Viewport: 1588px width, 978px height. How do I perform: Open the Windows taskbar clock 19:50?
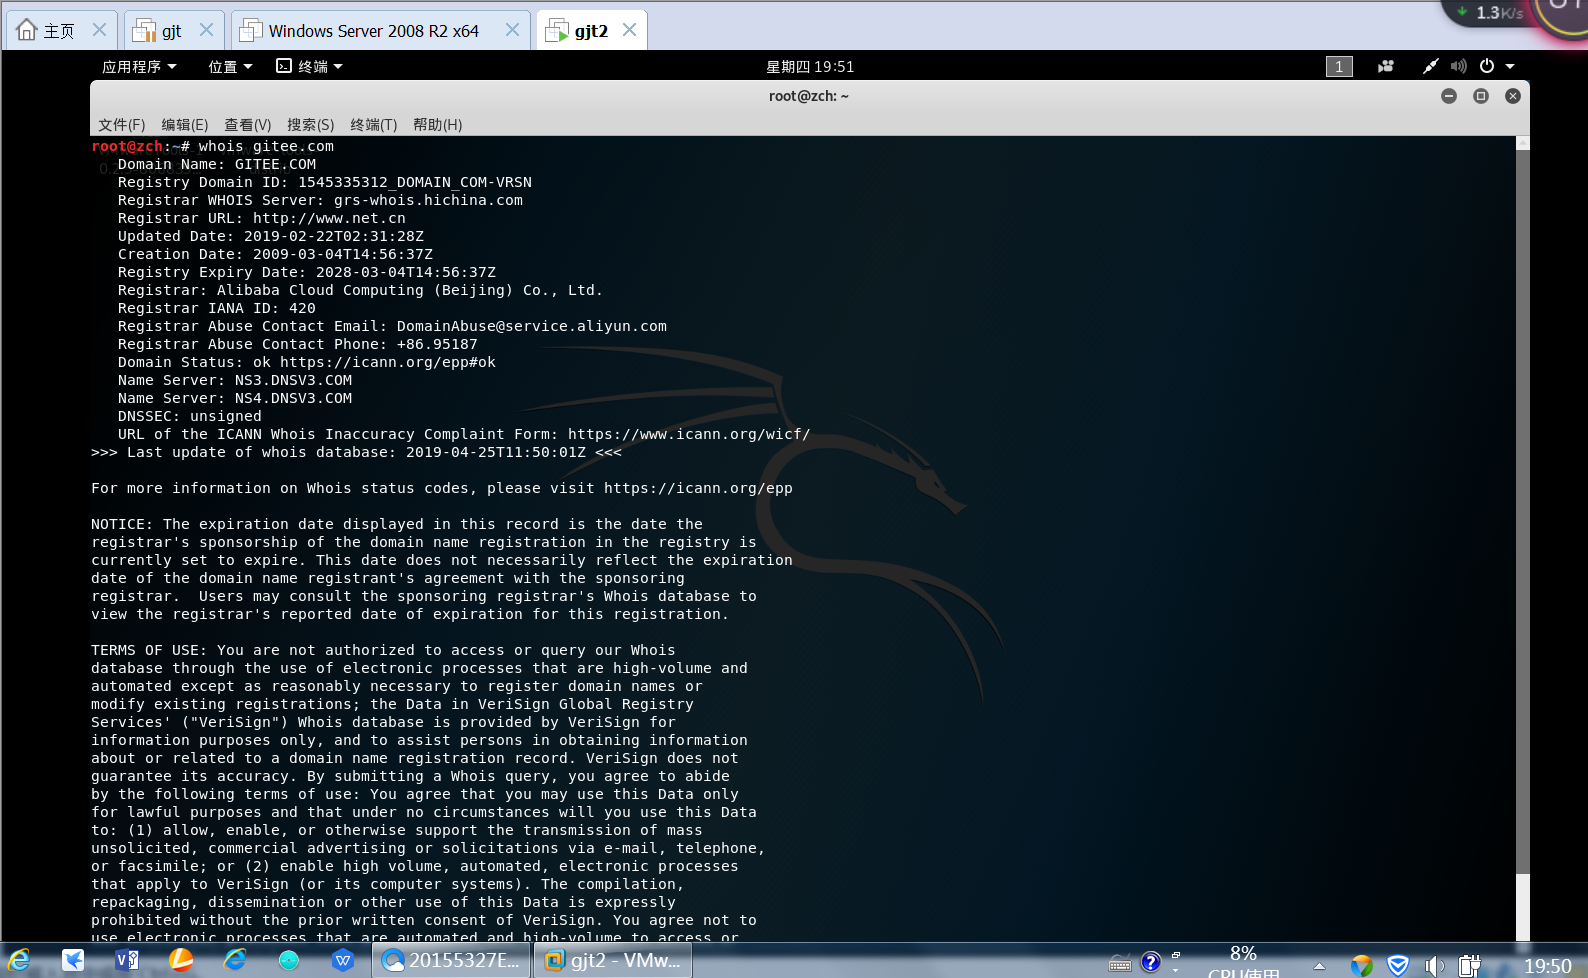(x=1547, y=966)
